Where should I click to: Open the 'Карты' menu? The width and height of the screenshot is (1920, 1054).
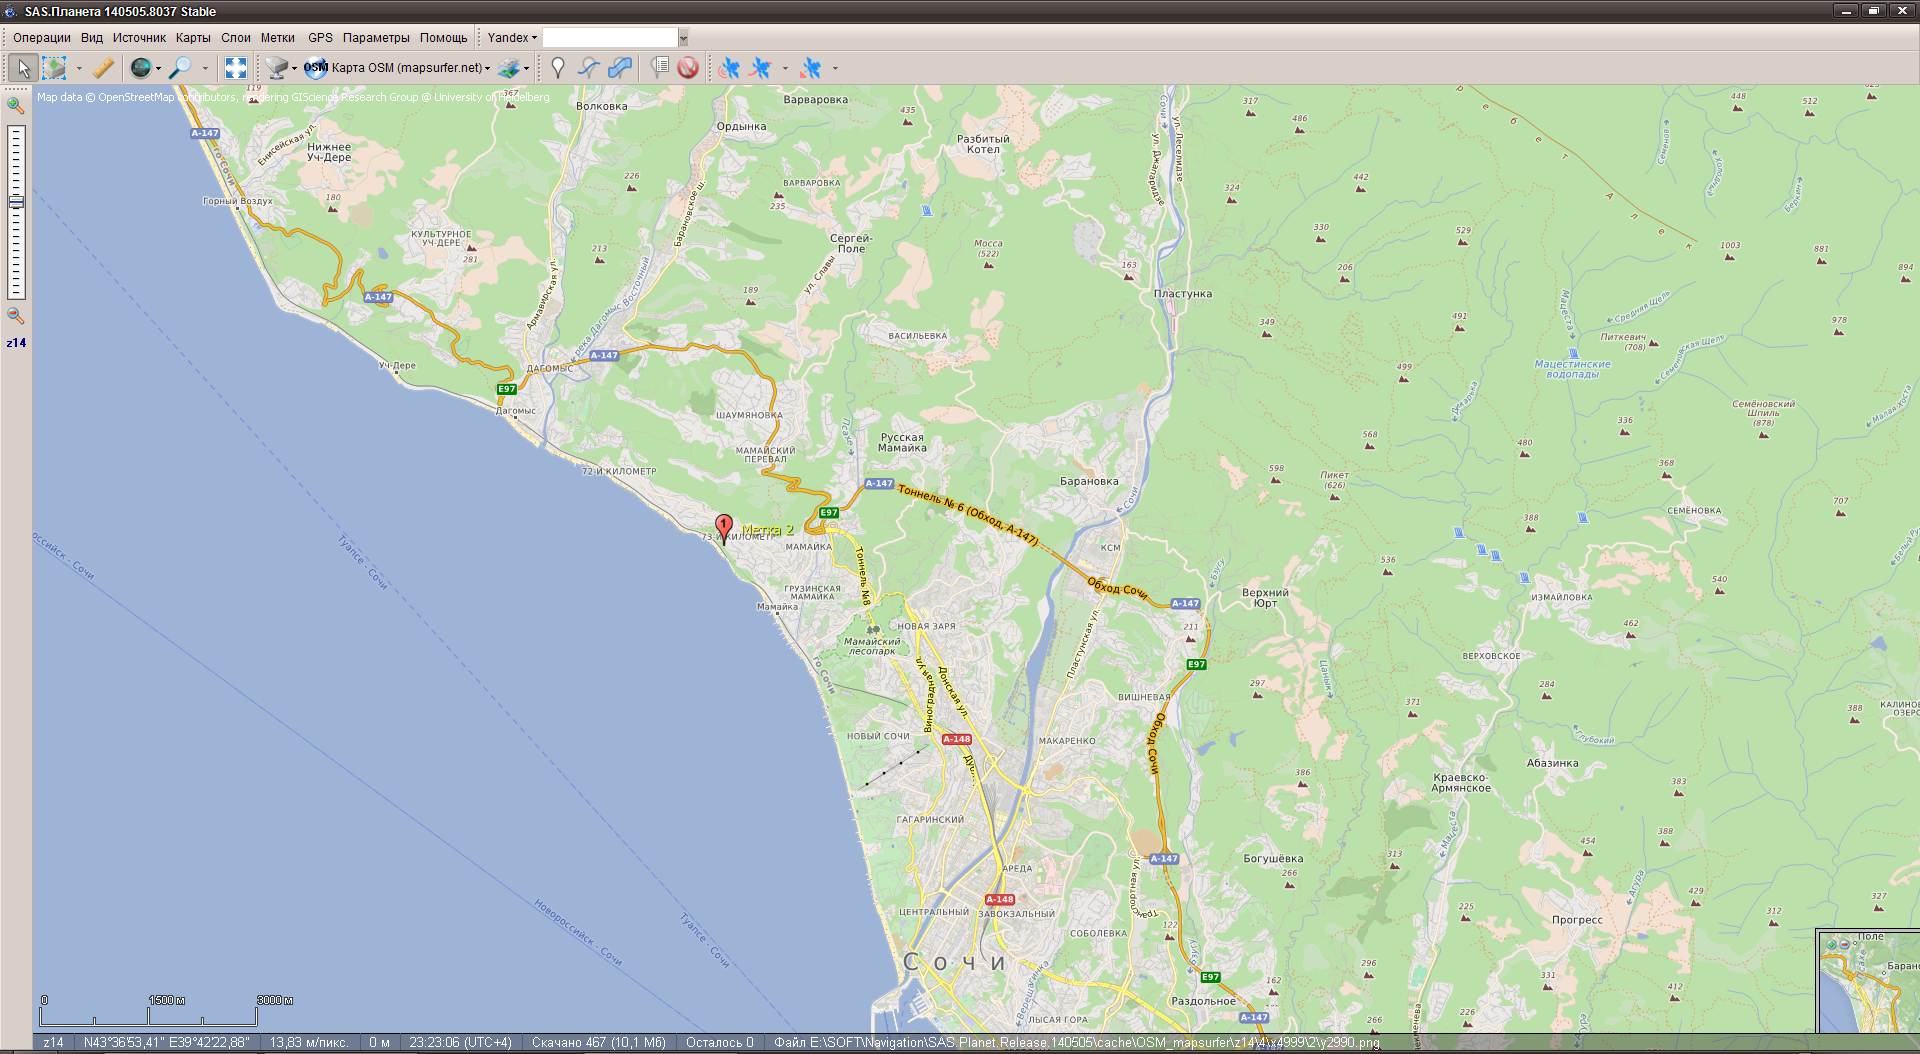pos(193,38)
